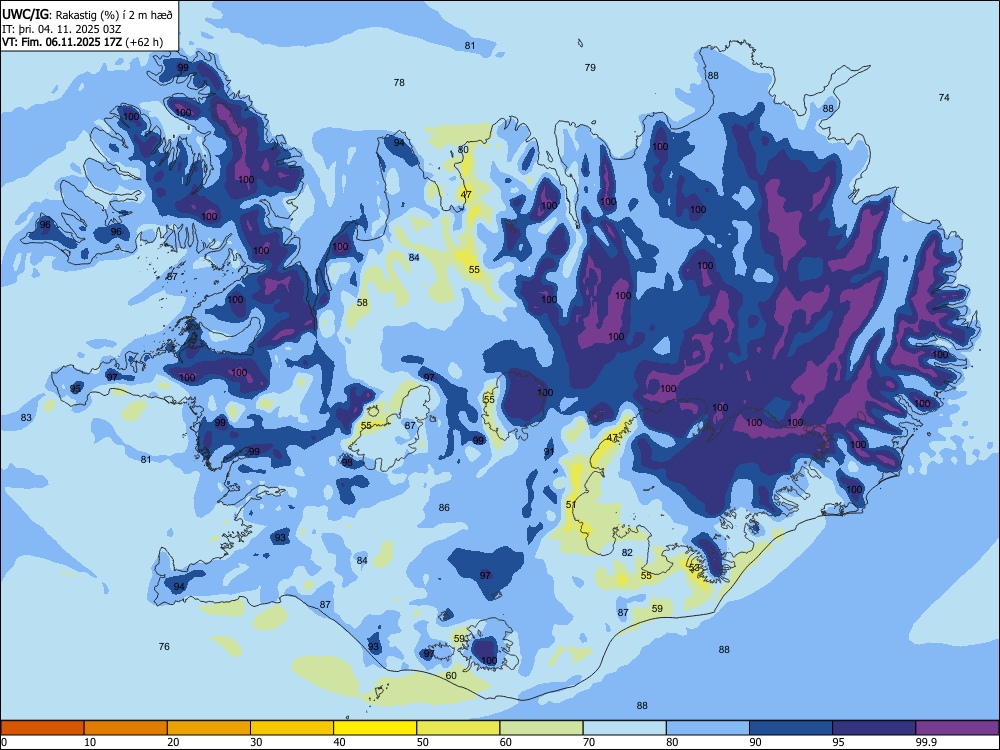Click the legend label '70'
Viewport: 1000px width, 750px height.
pos(589,742)
